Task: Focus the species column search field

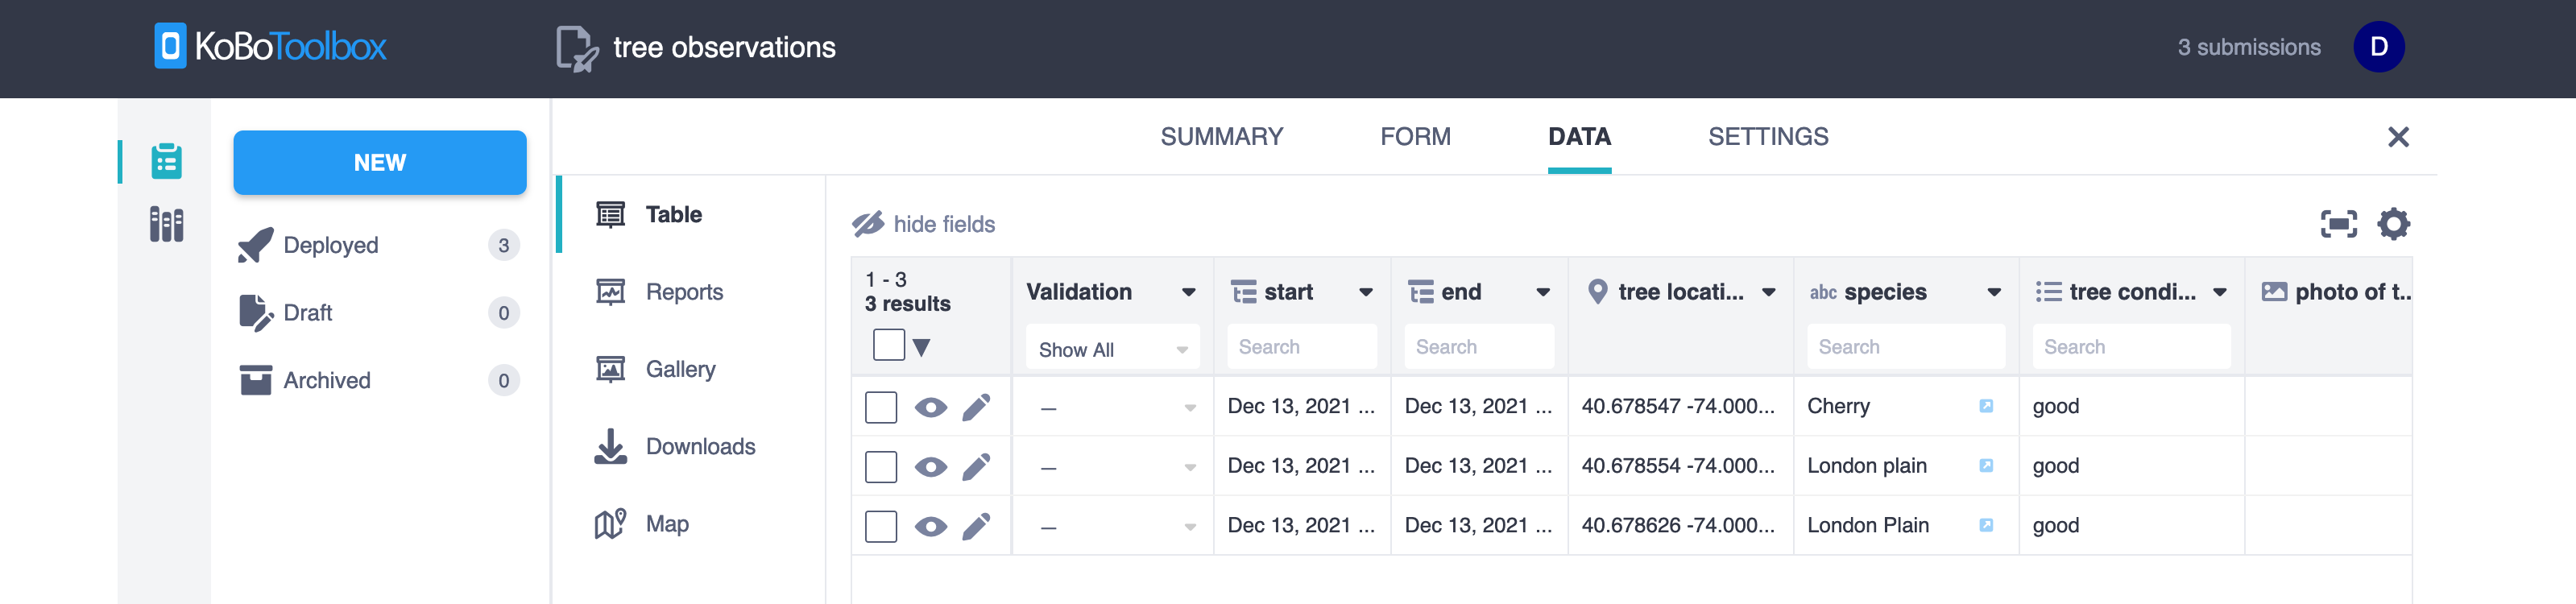Action: pyautogui.click(x=1905, y=347)
